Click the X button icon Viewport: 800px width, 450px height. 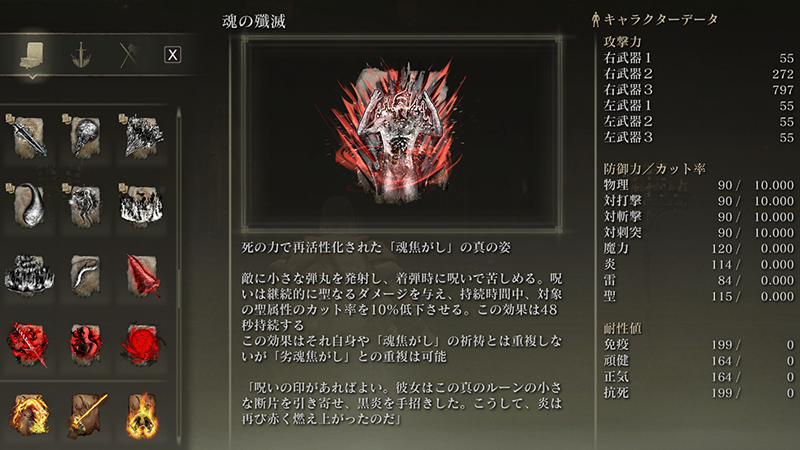click(172, 55)
